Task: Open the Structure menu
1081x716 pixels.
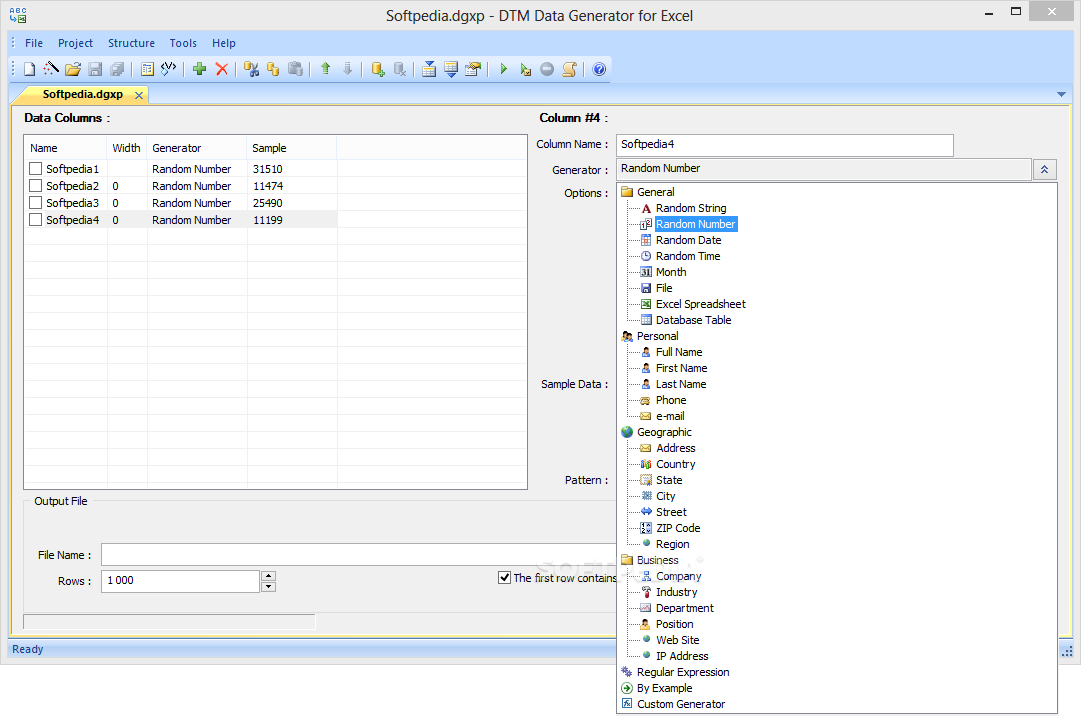Action: coord(131,43)
